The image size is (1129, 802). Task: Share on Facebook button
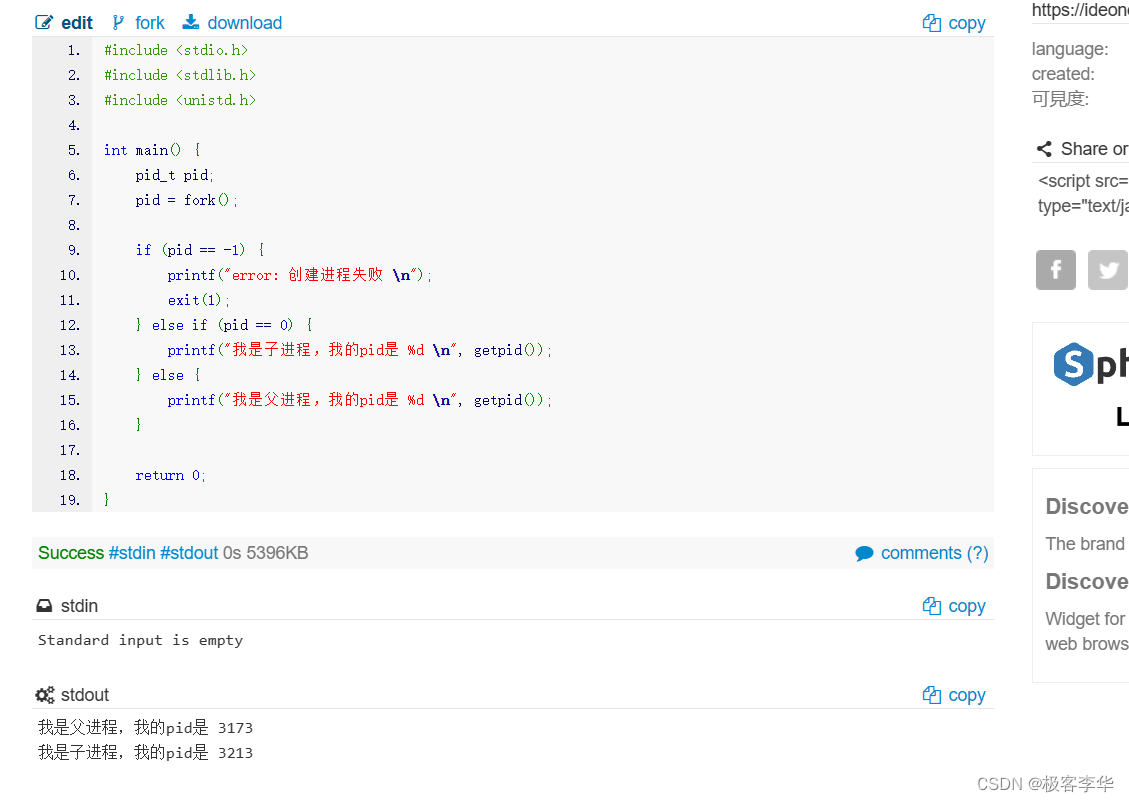[1056, 270]
